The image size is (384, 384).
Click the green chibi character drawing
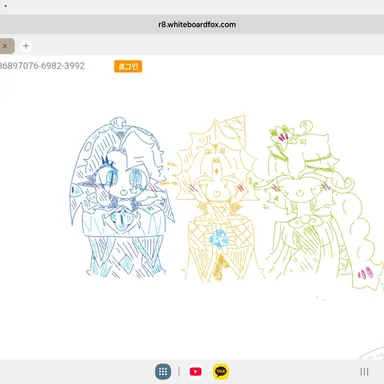pyautogui.click(x=320, y=205)
